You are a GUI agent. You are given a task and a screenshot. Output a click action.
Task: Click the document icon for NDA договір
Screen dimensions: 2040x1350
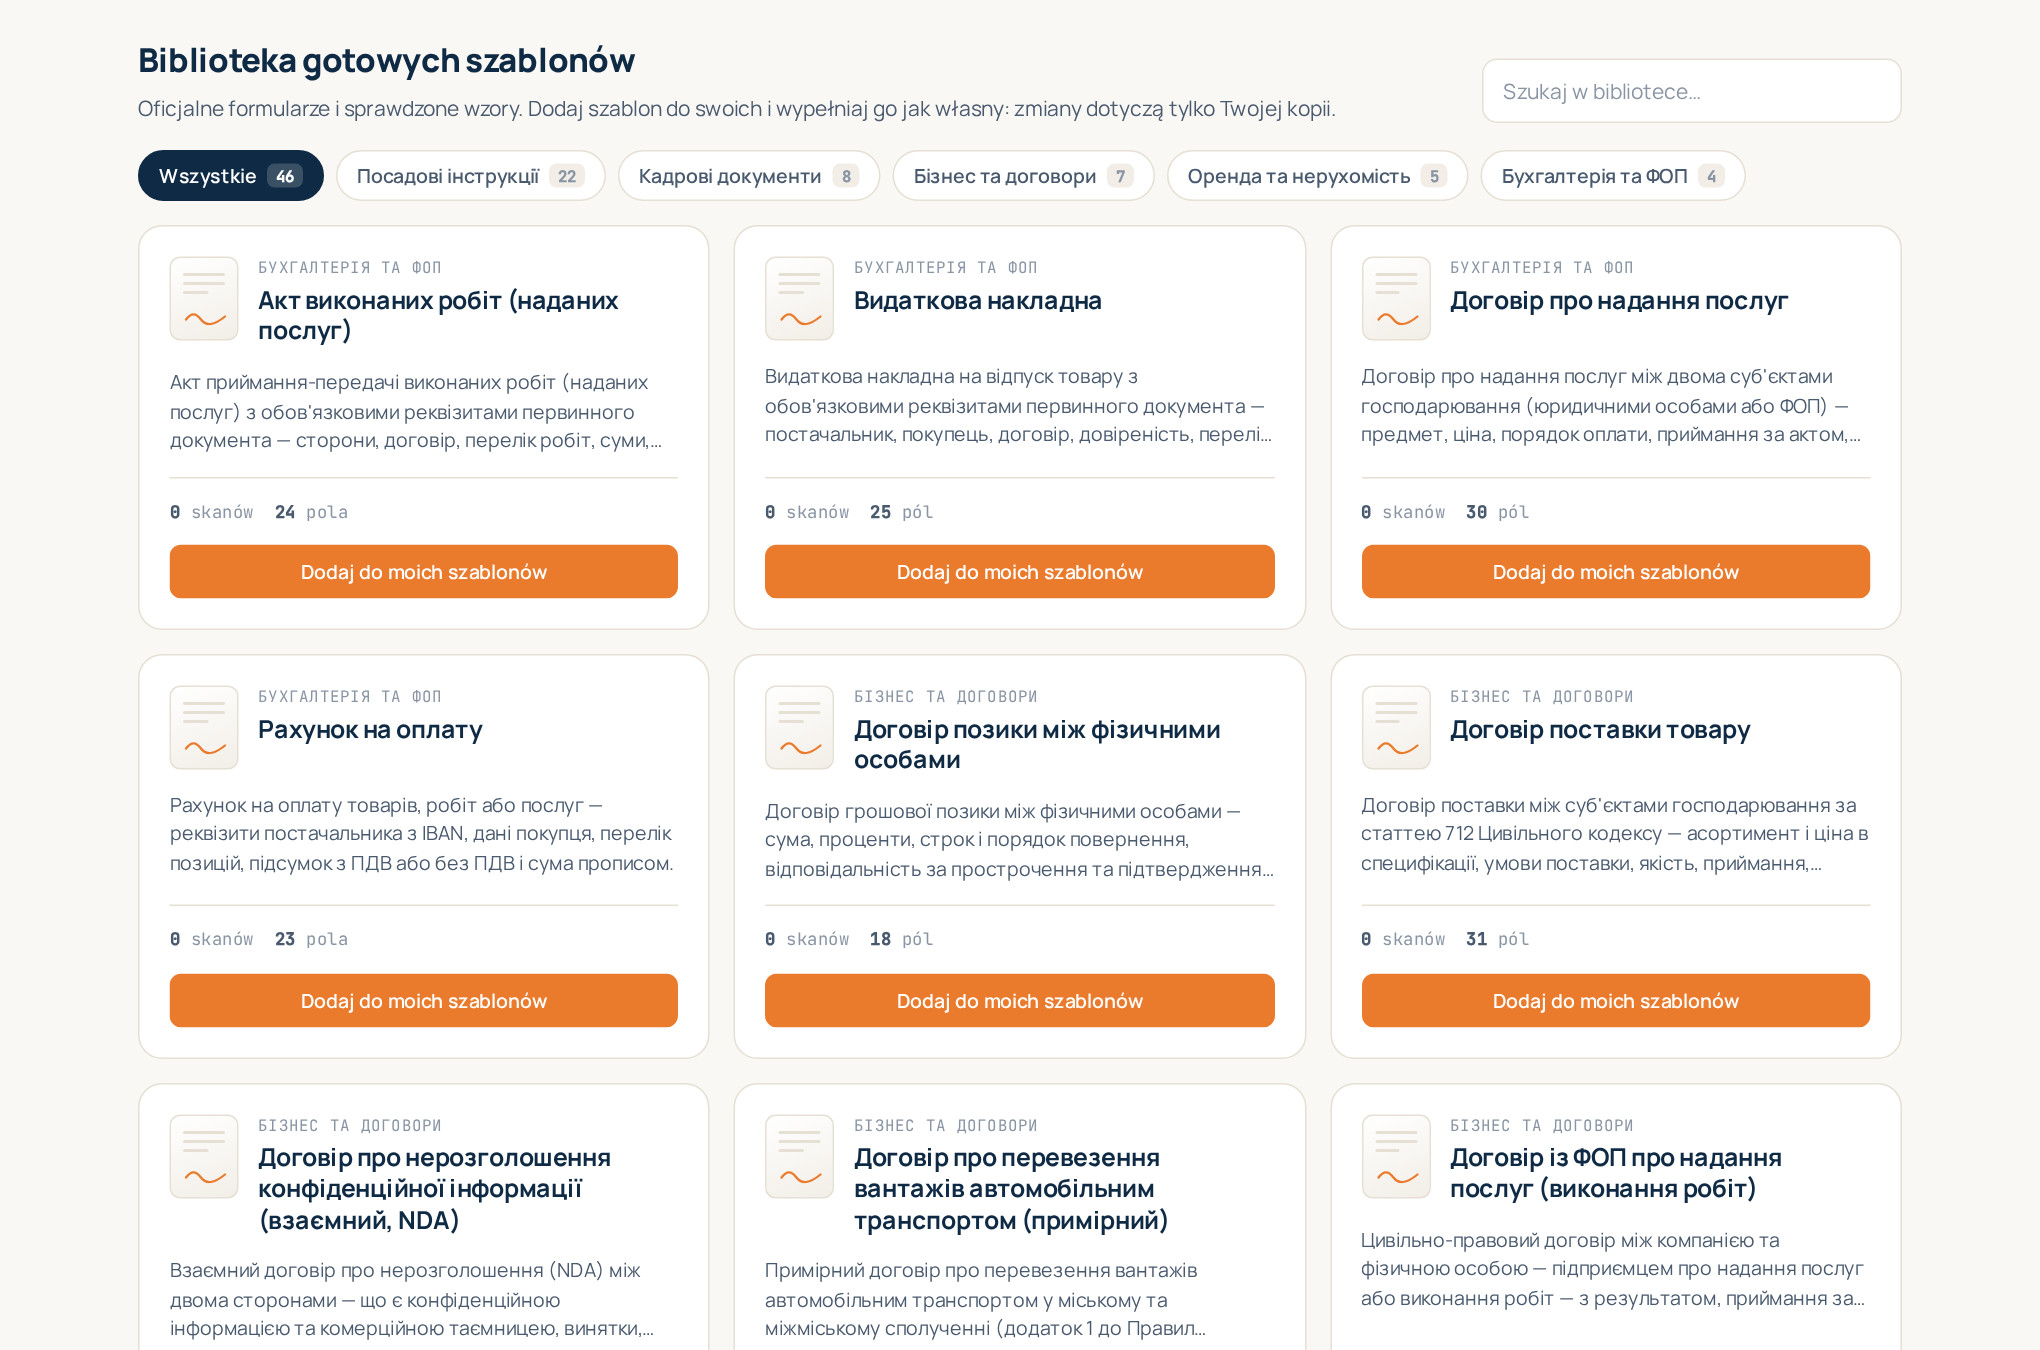pyautogui.click(x=204, y=1156)
